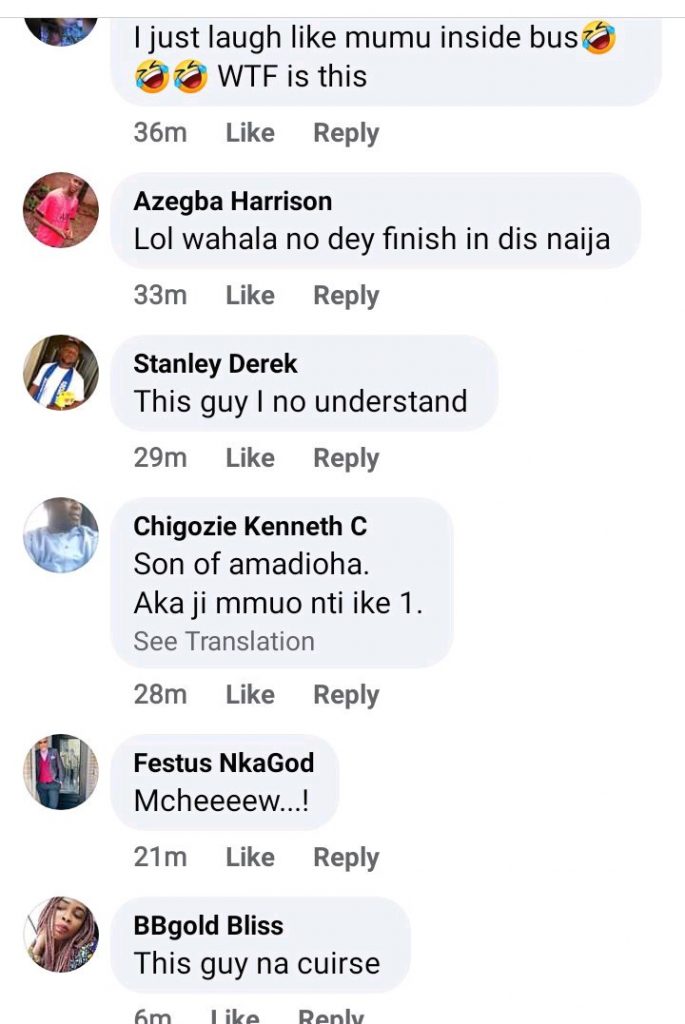Reply to Chigozie Kenneth C's comment
The width and height of the screenshot is (685, 1024).
click(x=346, y=695)
